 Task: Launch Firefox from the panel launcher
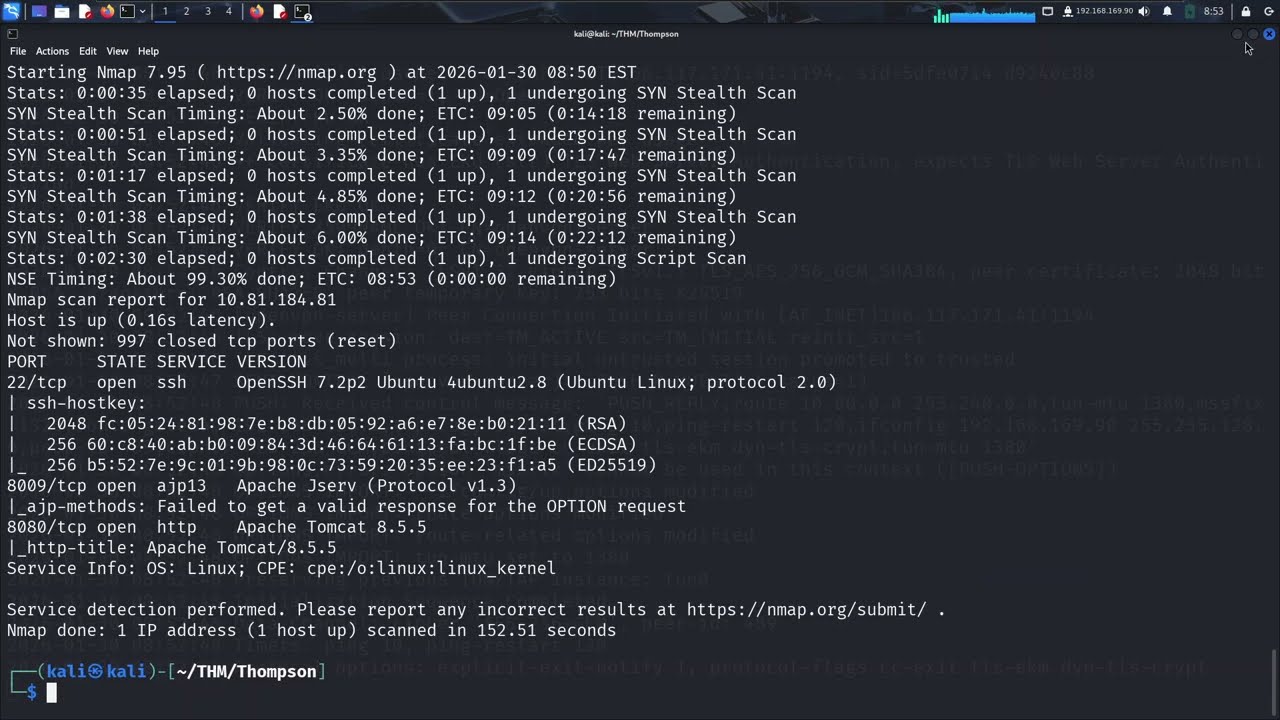click(x=107, y=11)
